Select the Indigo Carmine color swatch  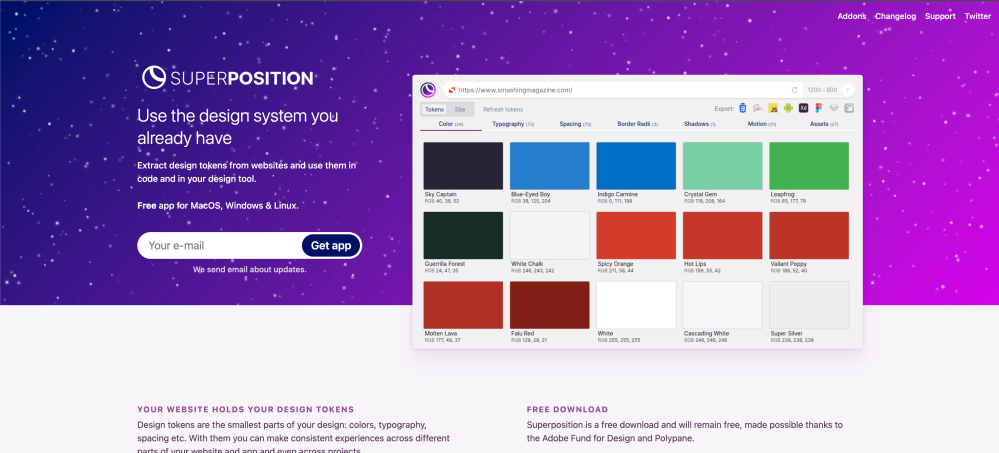point(636,166)
